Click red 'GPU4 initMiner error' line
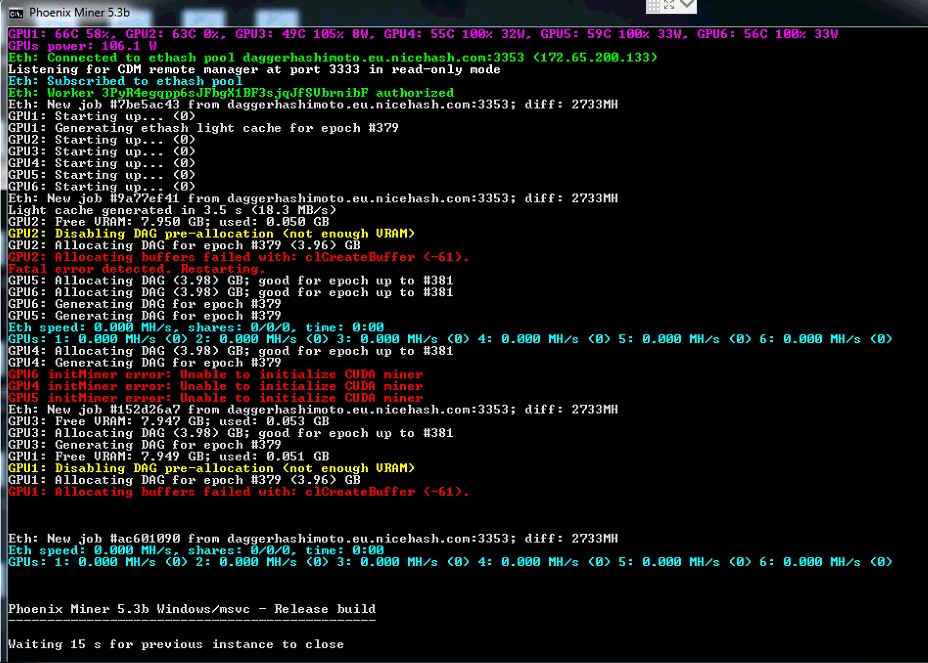The image size is (928, 663). coord(215,386)
